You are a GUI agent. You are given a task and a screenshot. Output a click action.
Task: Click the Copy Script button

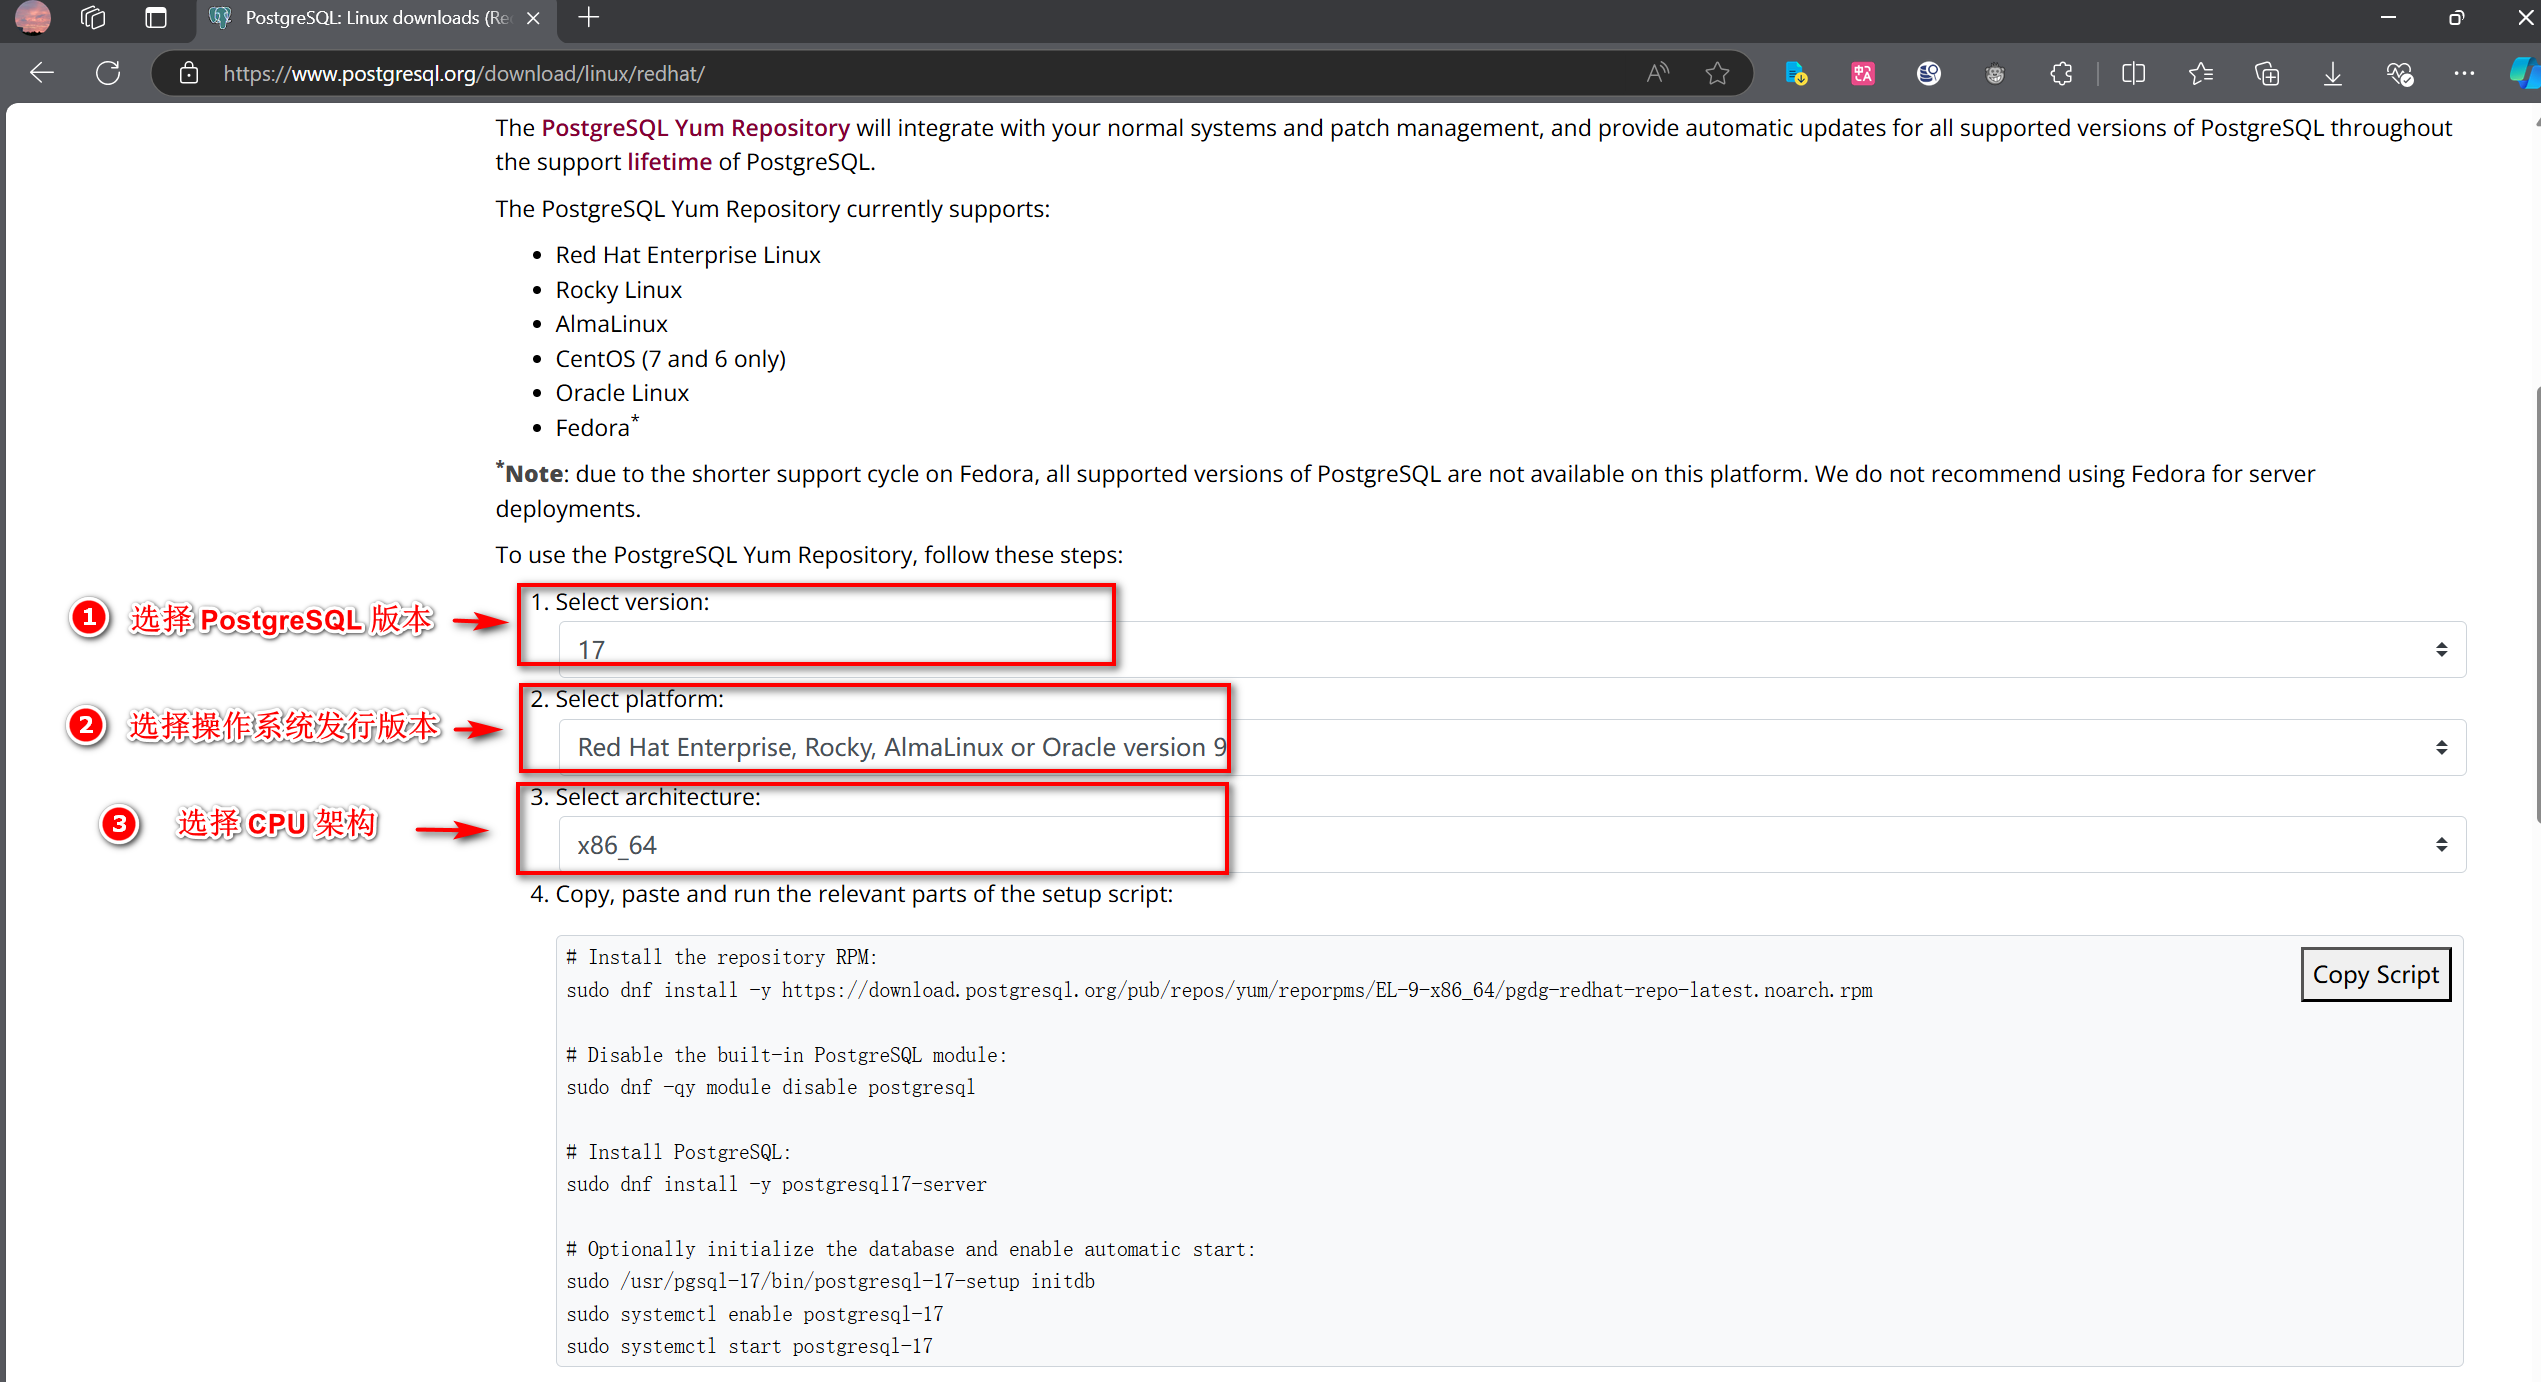click(2375, 975)
